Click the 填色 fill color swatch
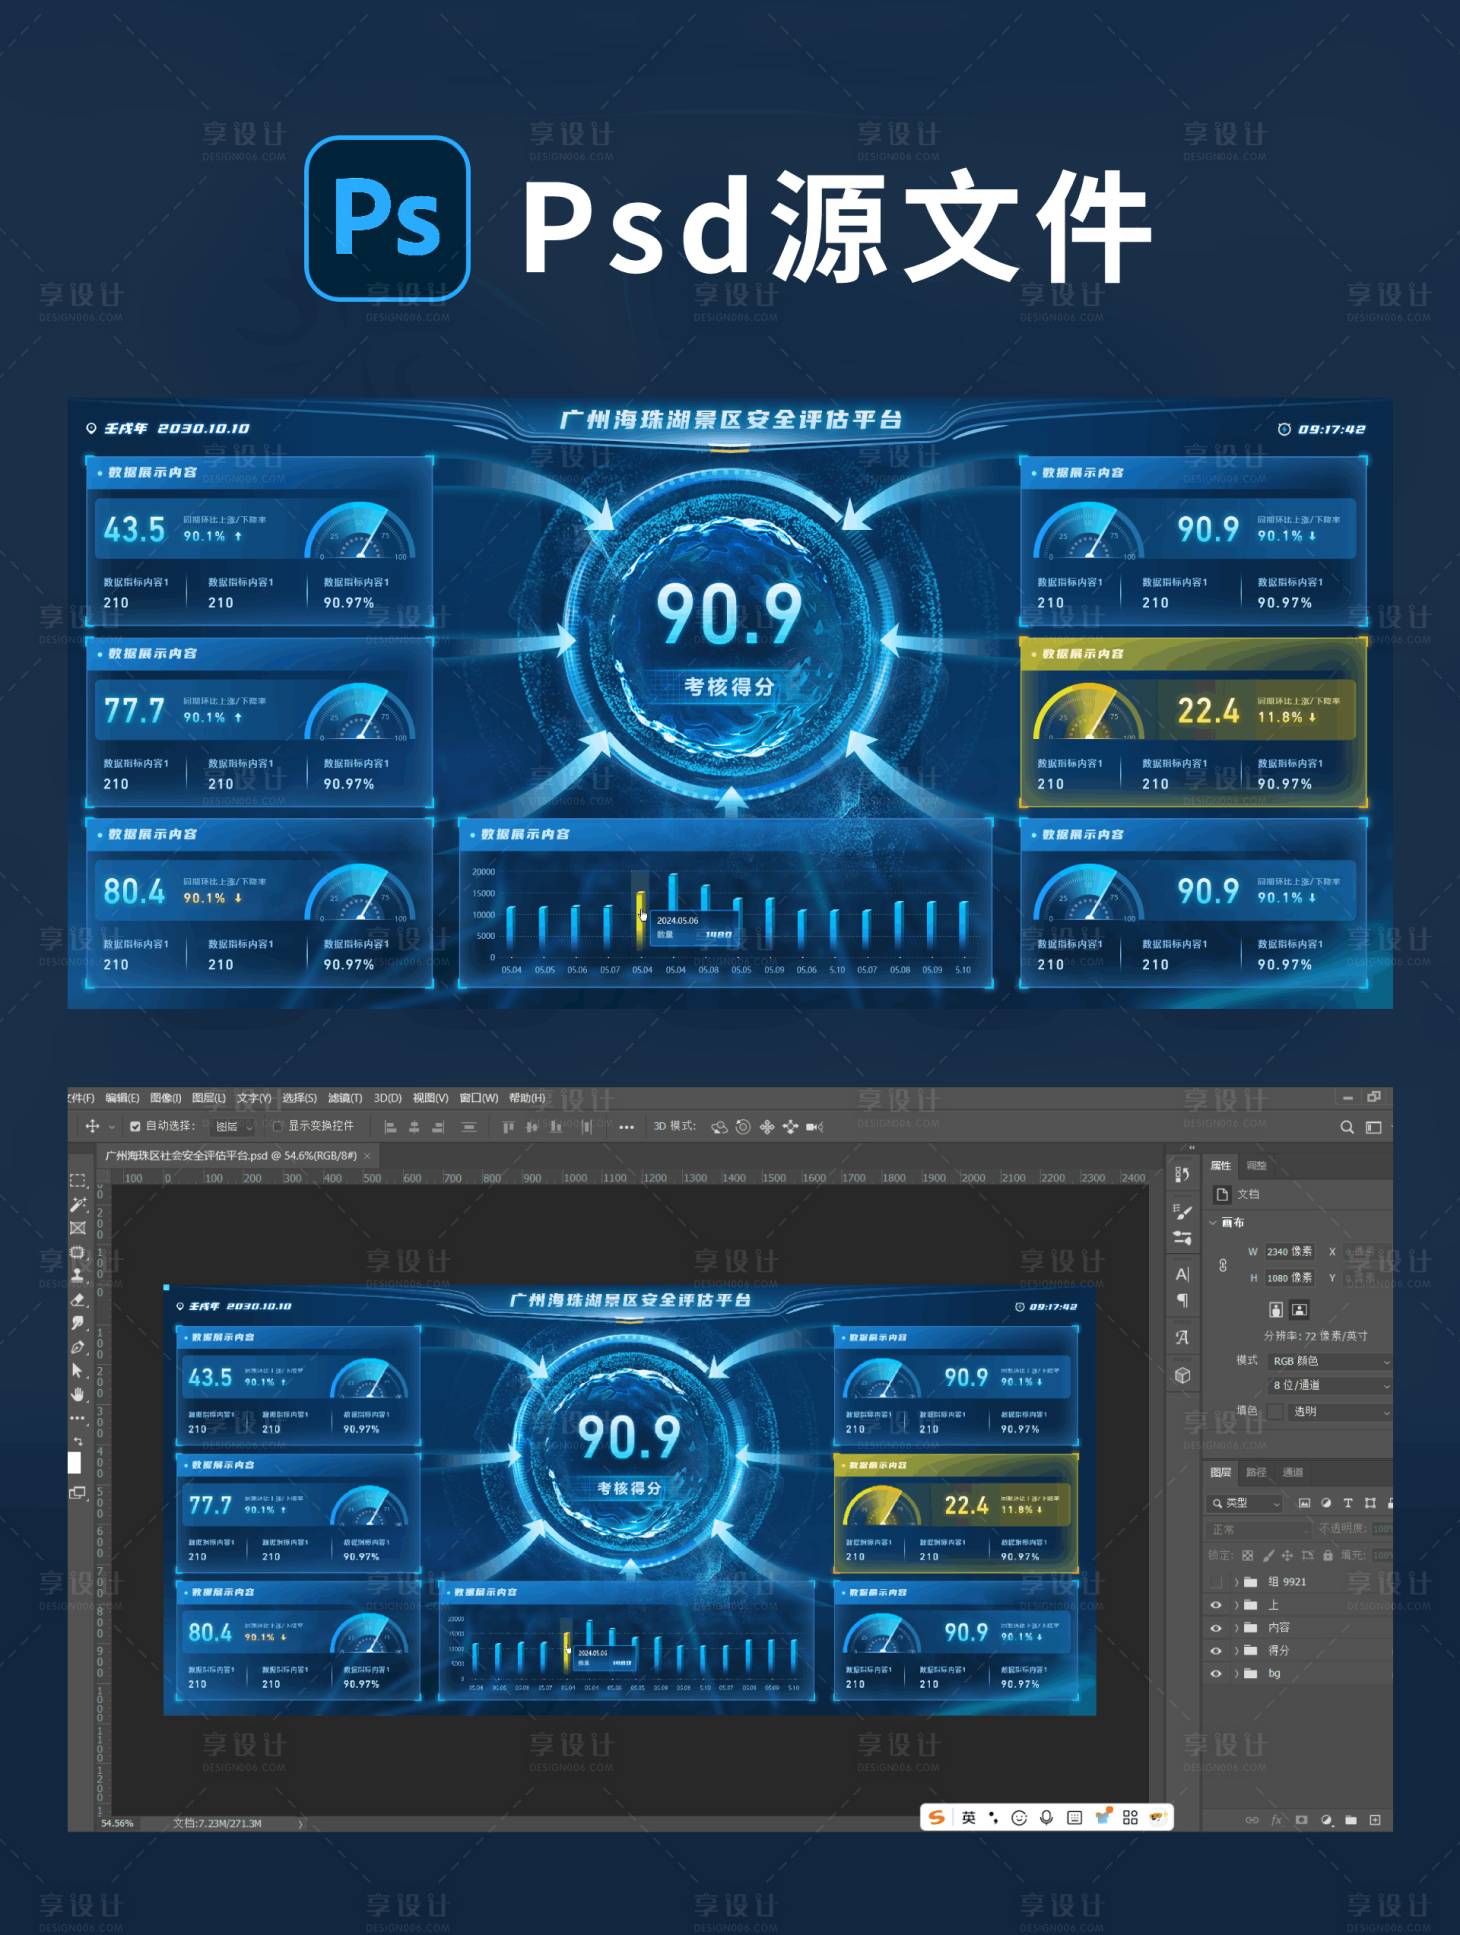The image size is (1460, 1935). [1275, 1411]
